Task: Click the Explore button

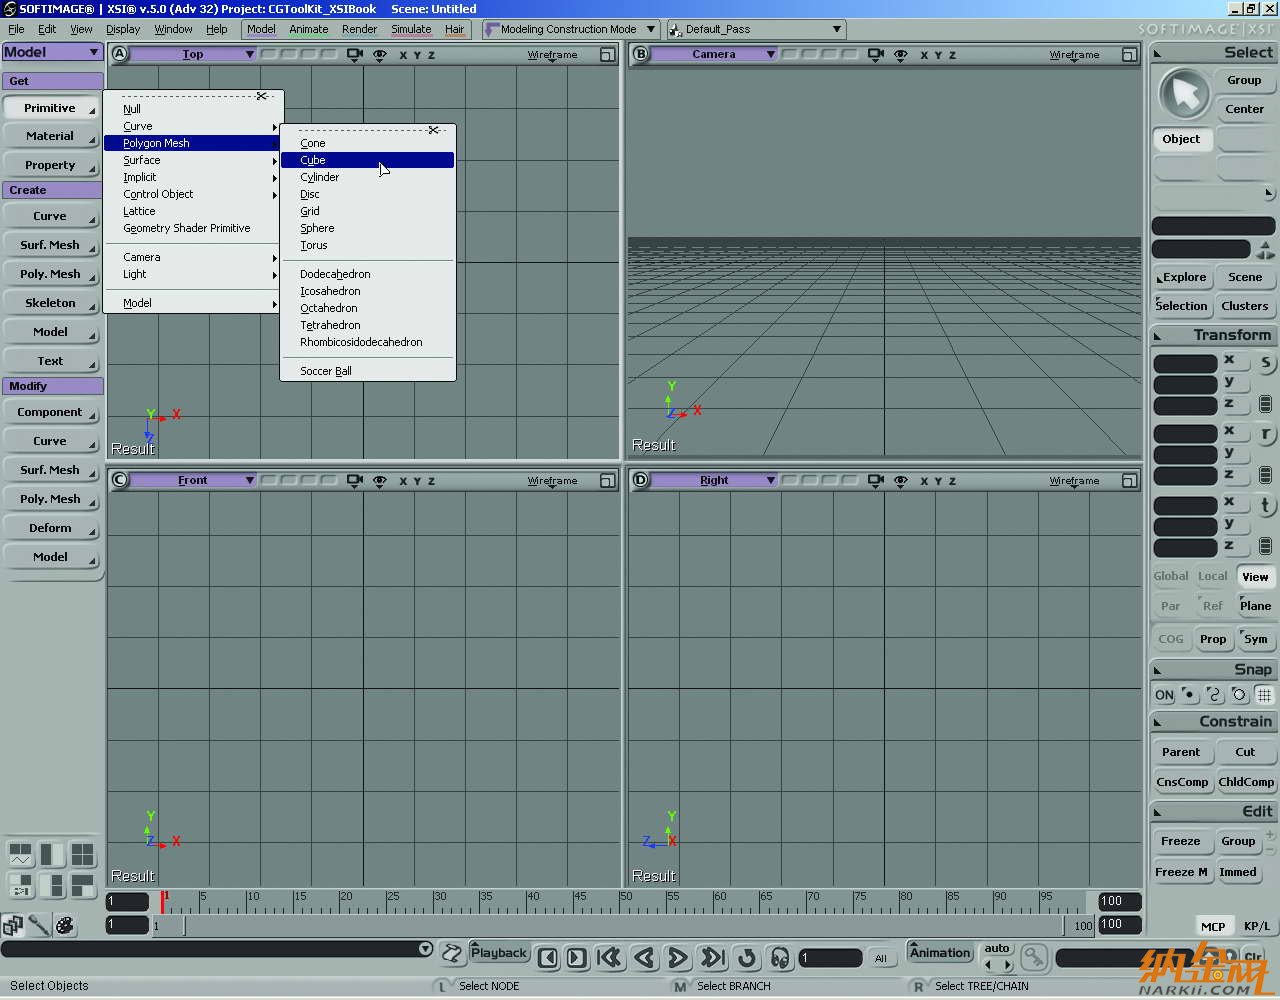Action: [x=1182, y=277]
